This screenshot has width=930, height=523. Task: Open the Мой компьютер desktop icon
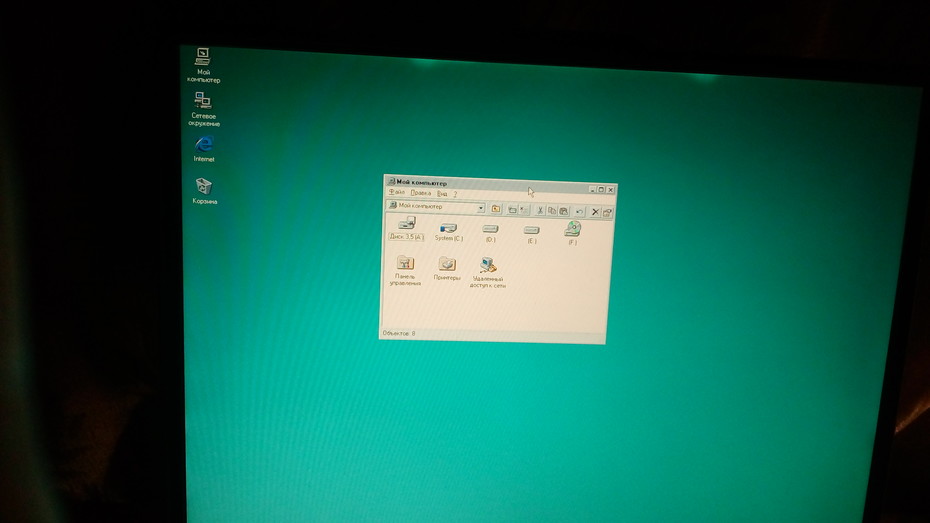click(203, 65)
